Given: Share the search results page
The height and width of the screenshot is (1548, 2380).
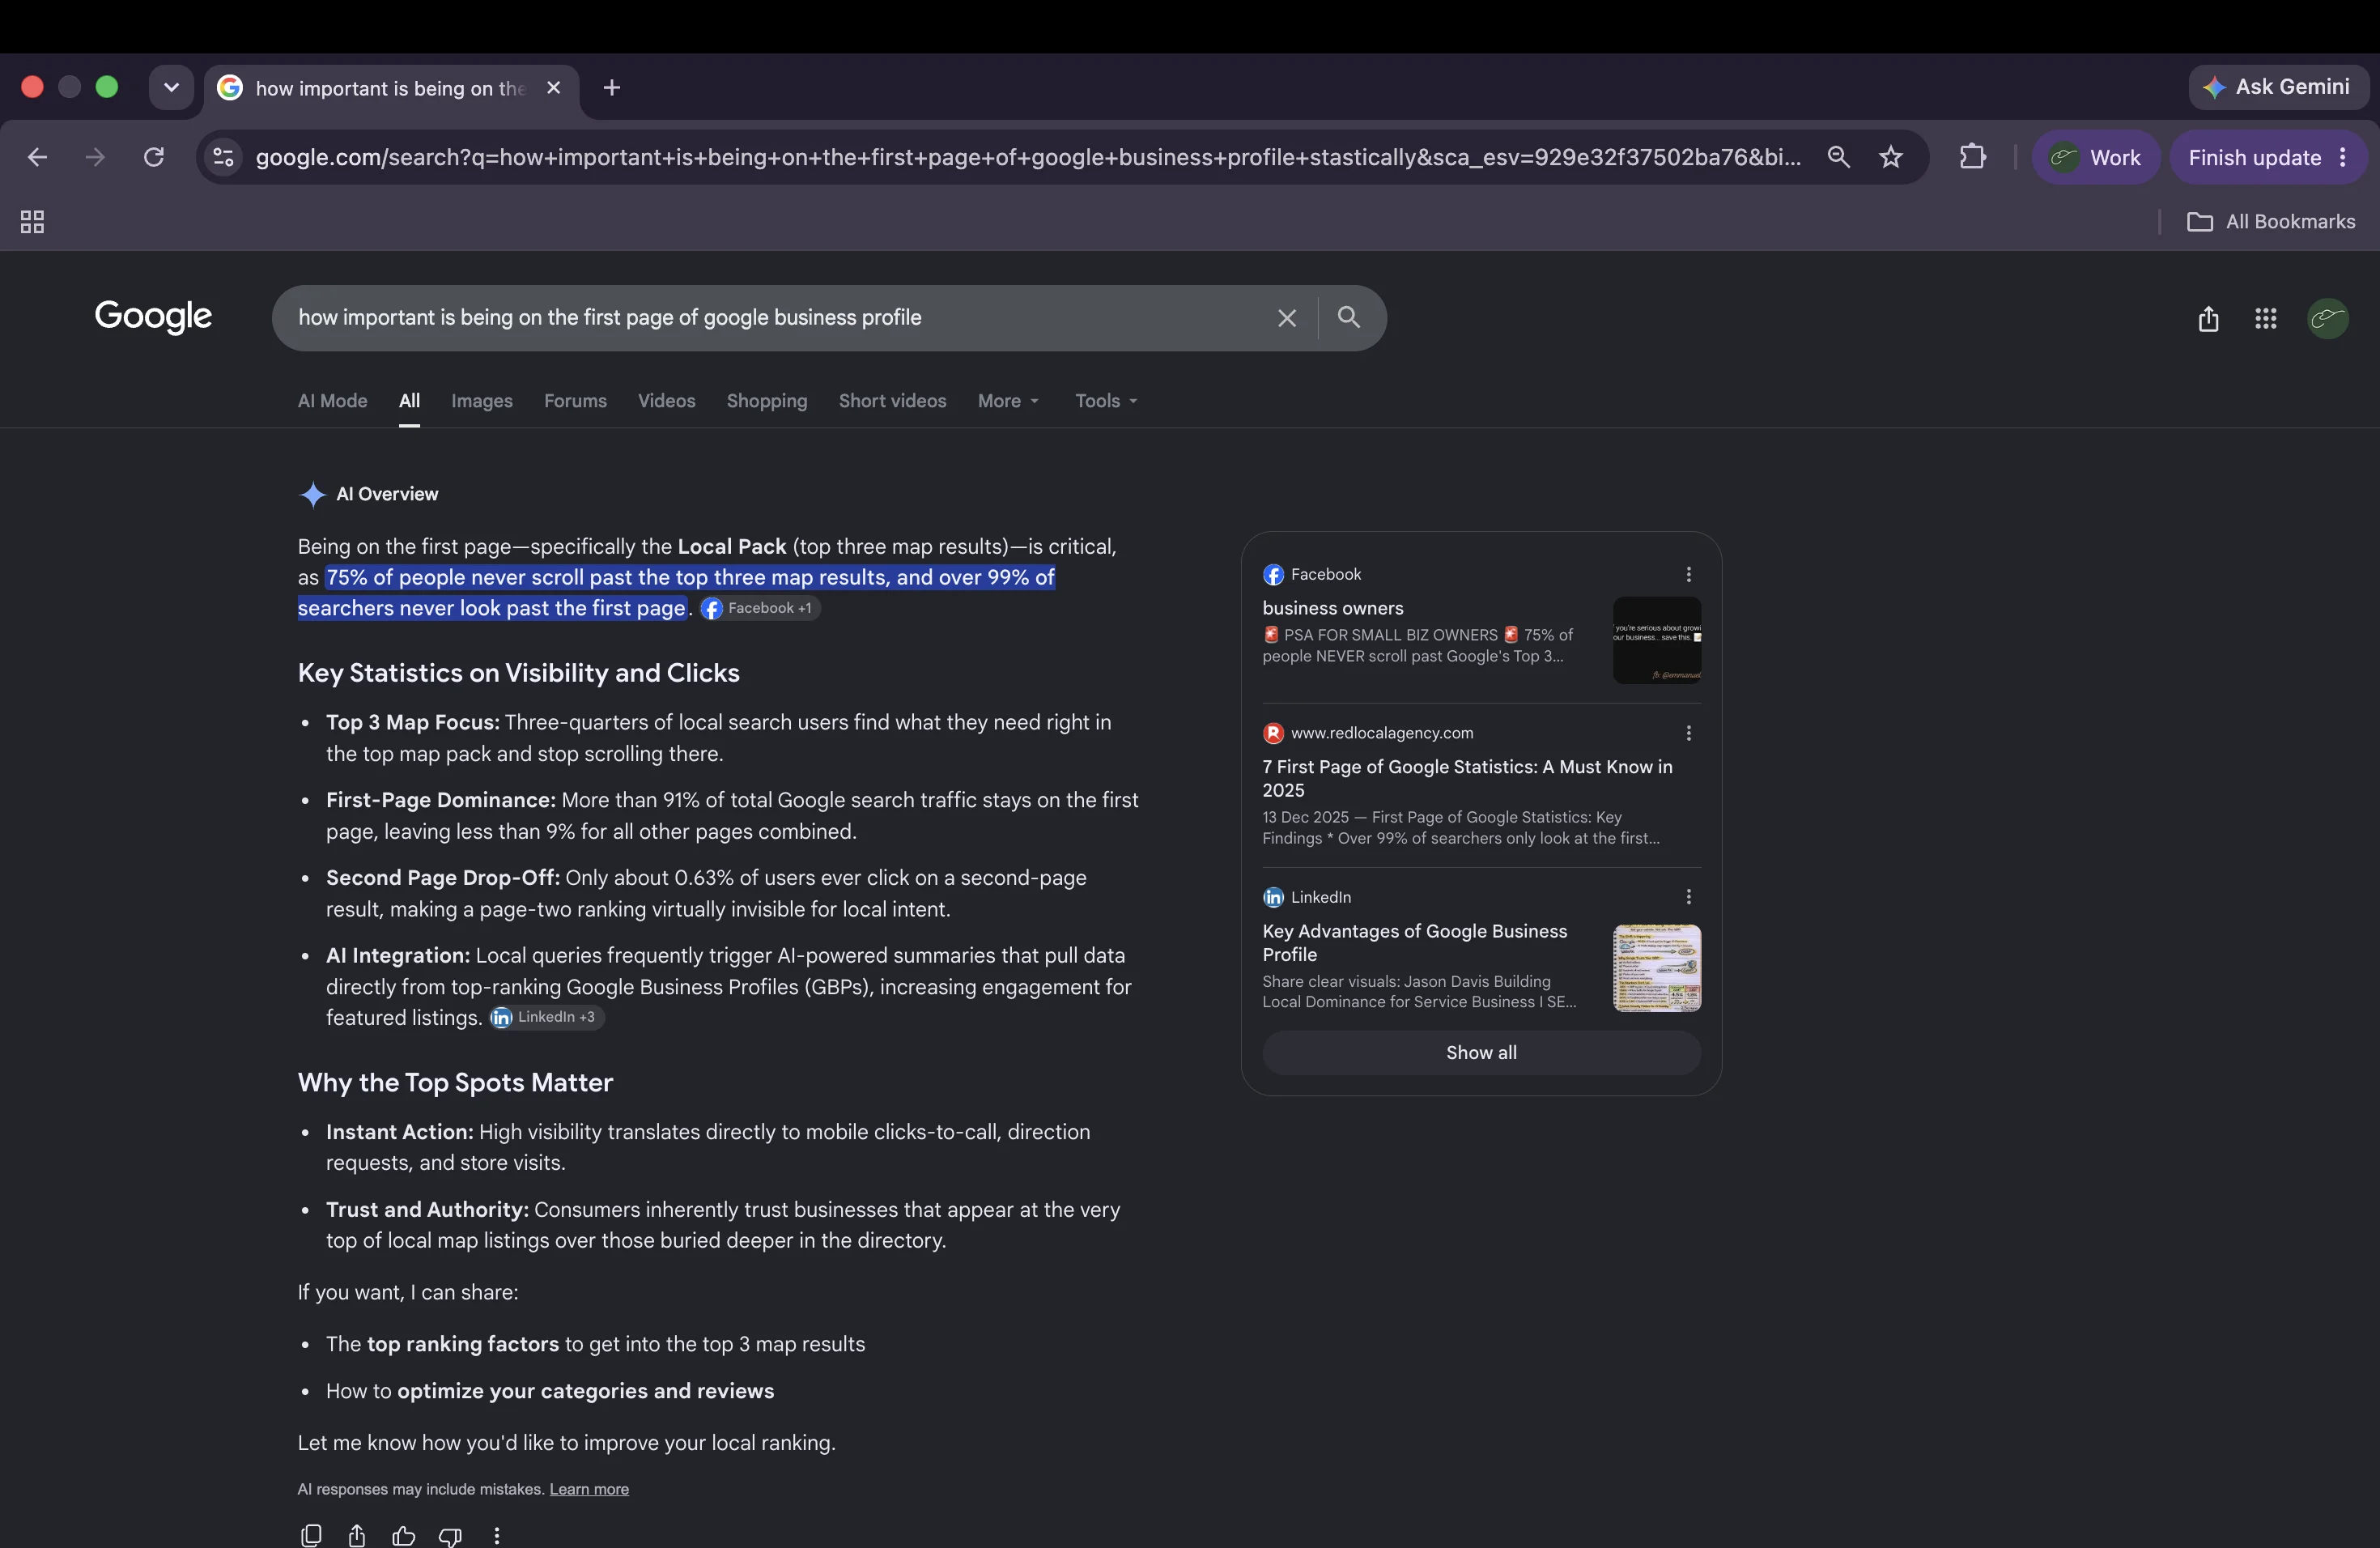Looking at the screenshot, I should (2208, 318).
